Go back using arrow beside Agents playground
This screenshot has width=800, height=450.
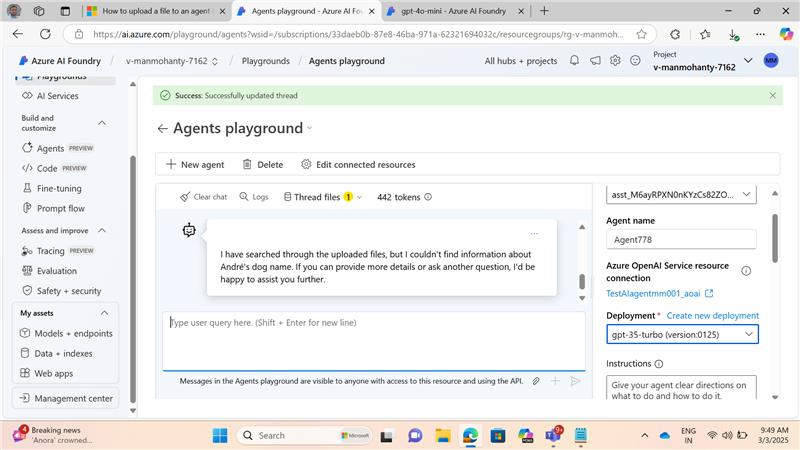162,129
